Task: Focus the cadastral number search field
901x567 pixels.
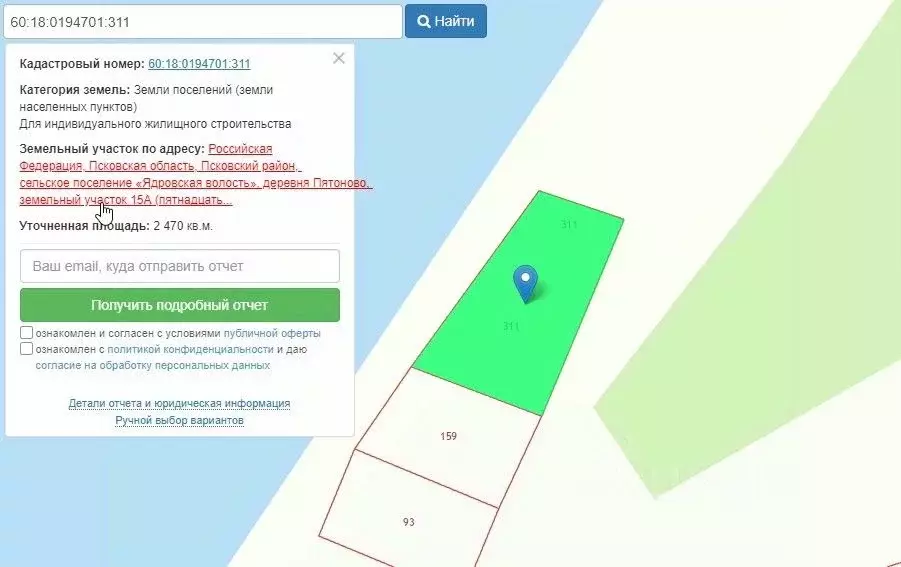Action: pos(203,22)
